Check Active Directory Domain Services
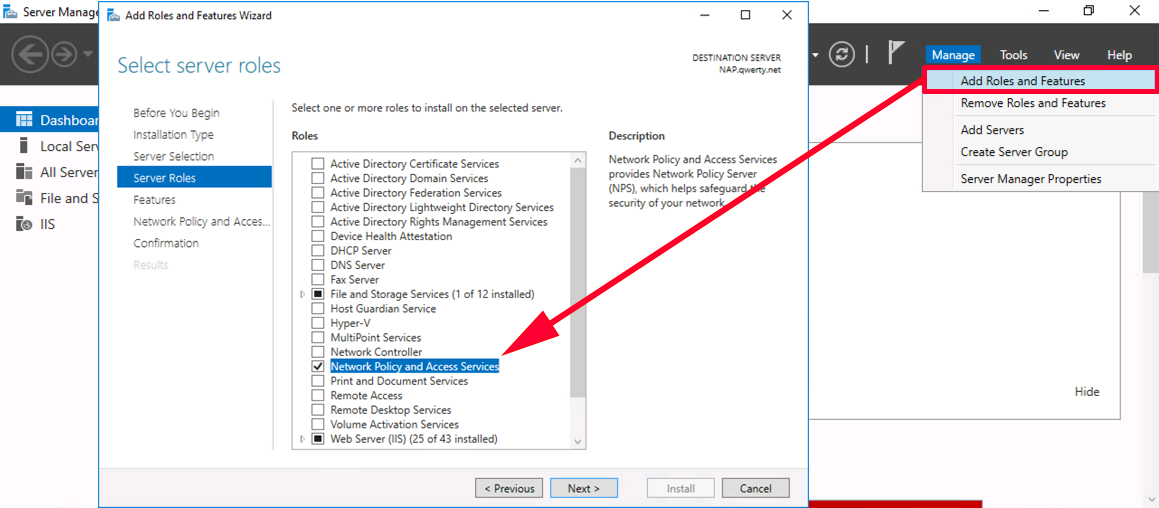Viewport: 1159px width, 508px height. point(318,178)
